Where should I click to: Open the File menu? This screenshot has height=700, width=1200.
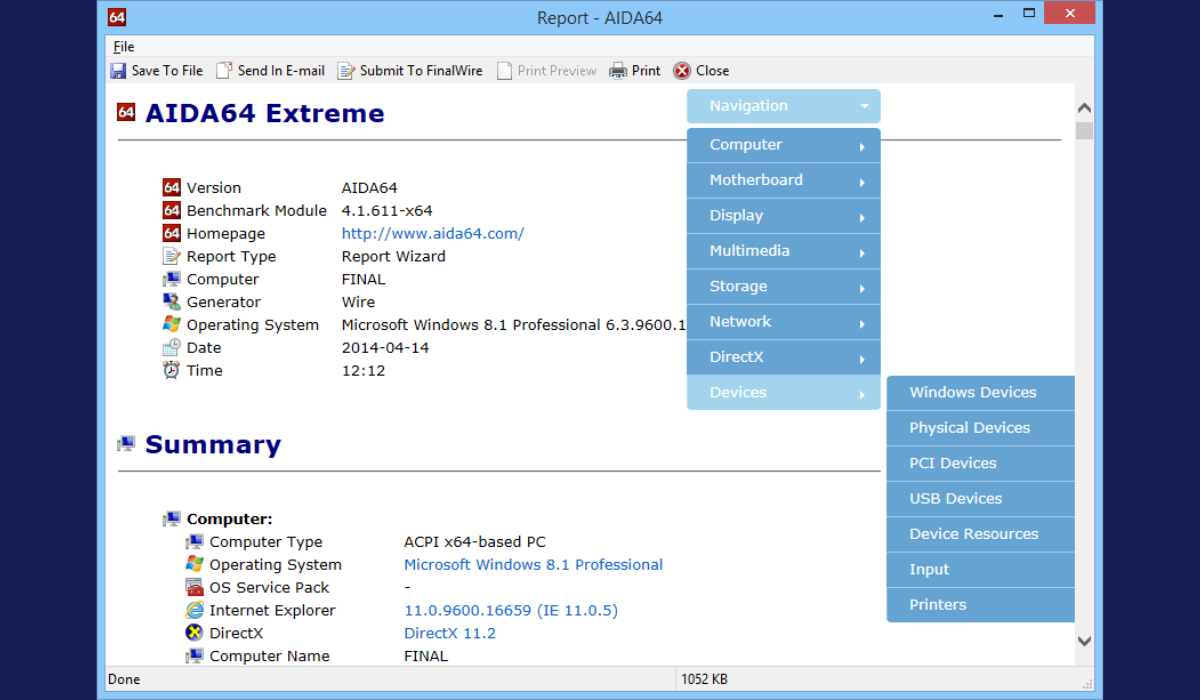pyautogui.click(x=123, y=46)
